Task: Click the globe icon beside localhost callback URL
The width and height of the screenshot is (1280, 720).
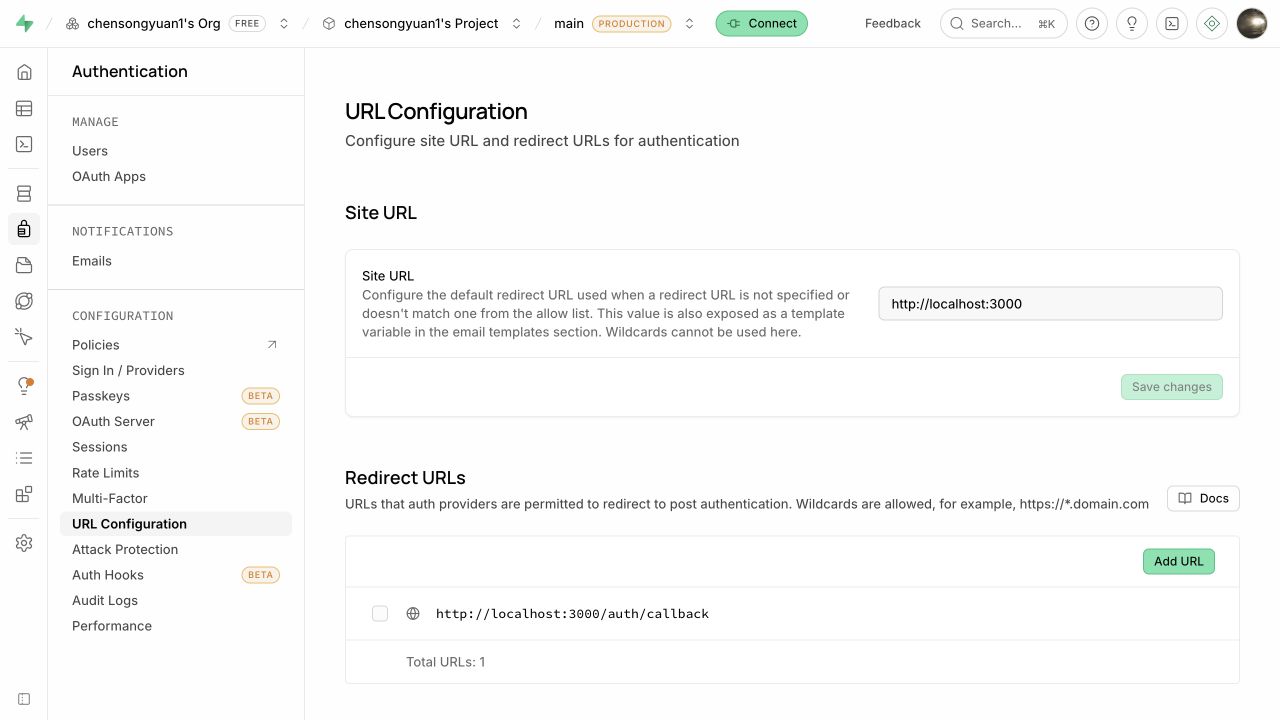Action: click(x=413, y=614)
